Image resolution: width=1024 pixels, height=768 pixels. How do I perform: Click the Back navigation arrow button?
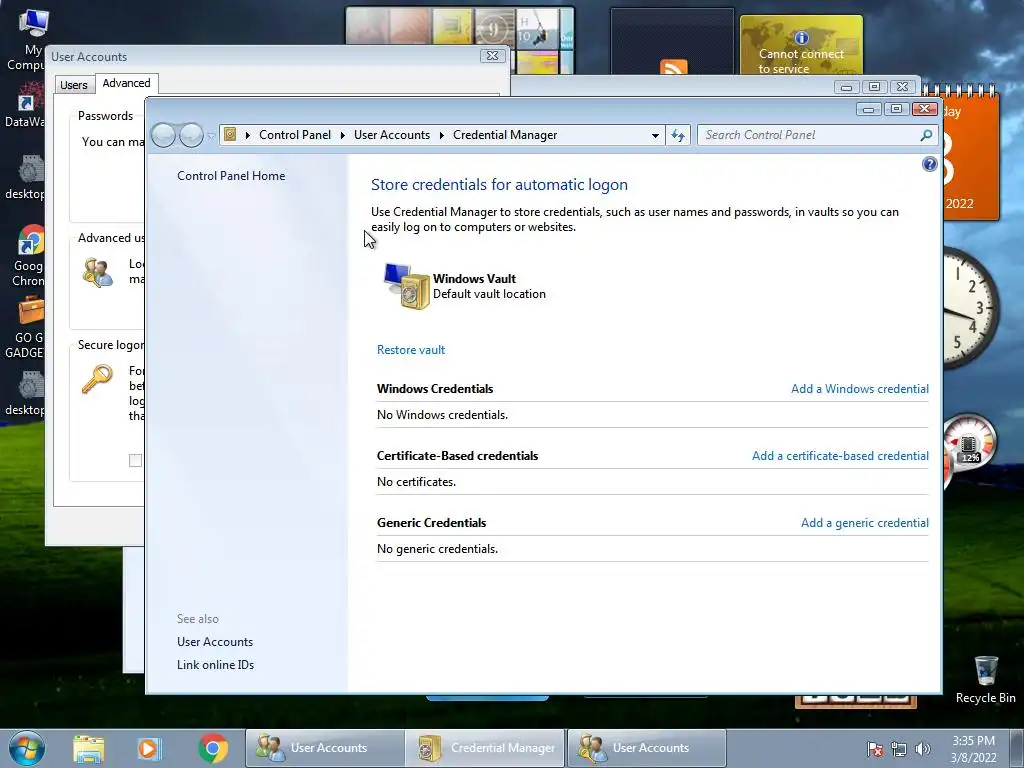coord(163,135)
